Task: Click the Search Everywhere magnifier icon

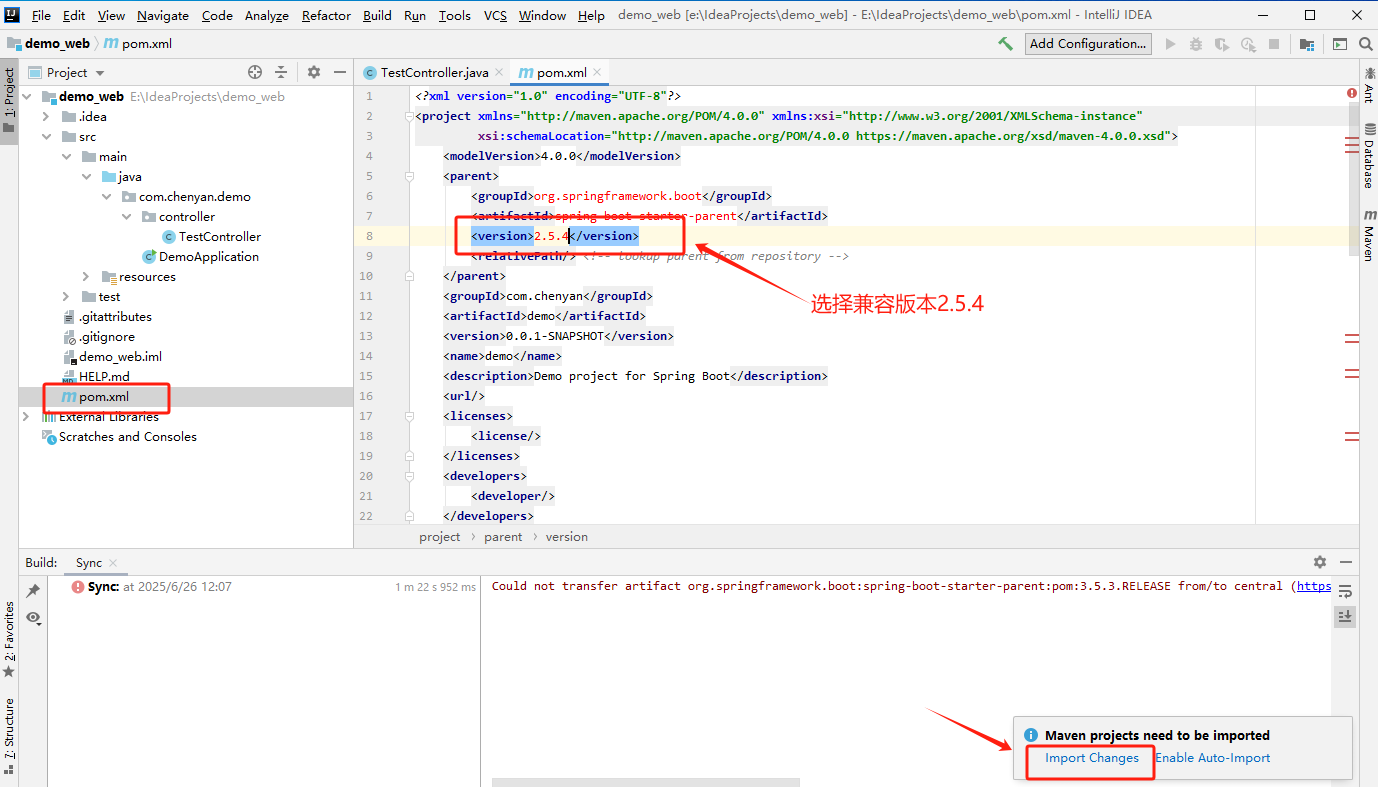Action: (1365, 44)
